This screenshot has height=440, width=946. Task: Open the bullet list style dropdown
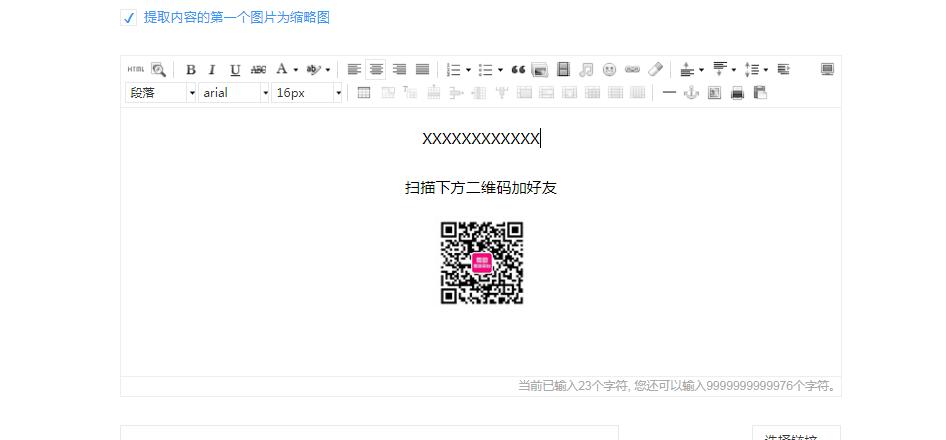(500, 70)
